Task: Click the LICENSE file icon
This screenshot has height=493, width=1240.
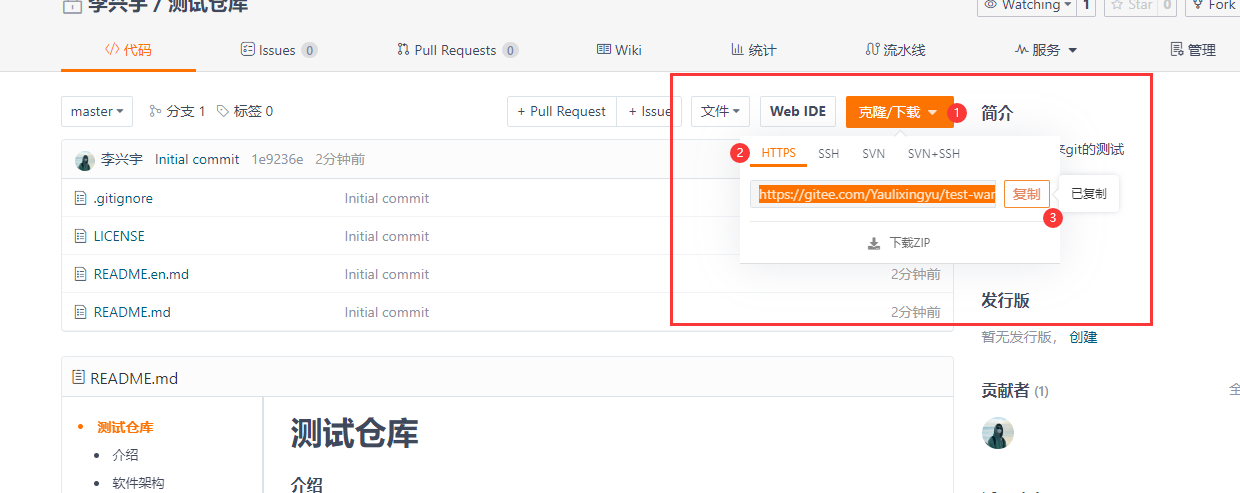Action: coord(81,236)
